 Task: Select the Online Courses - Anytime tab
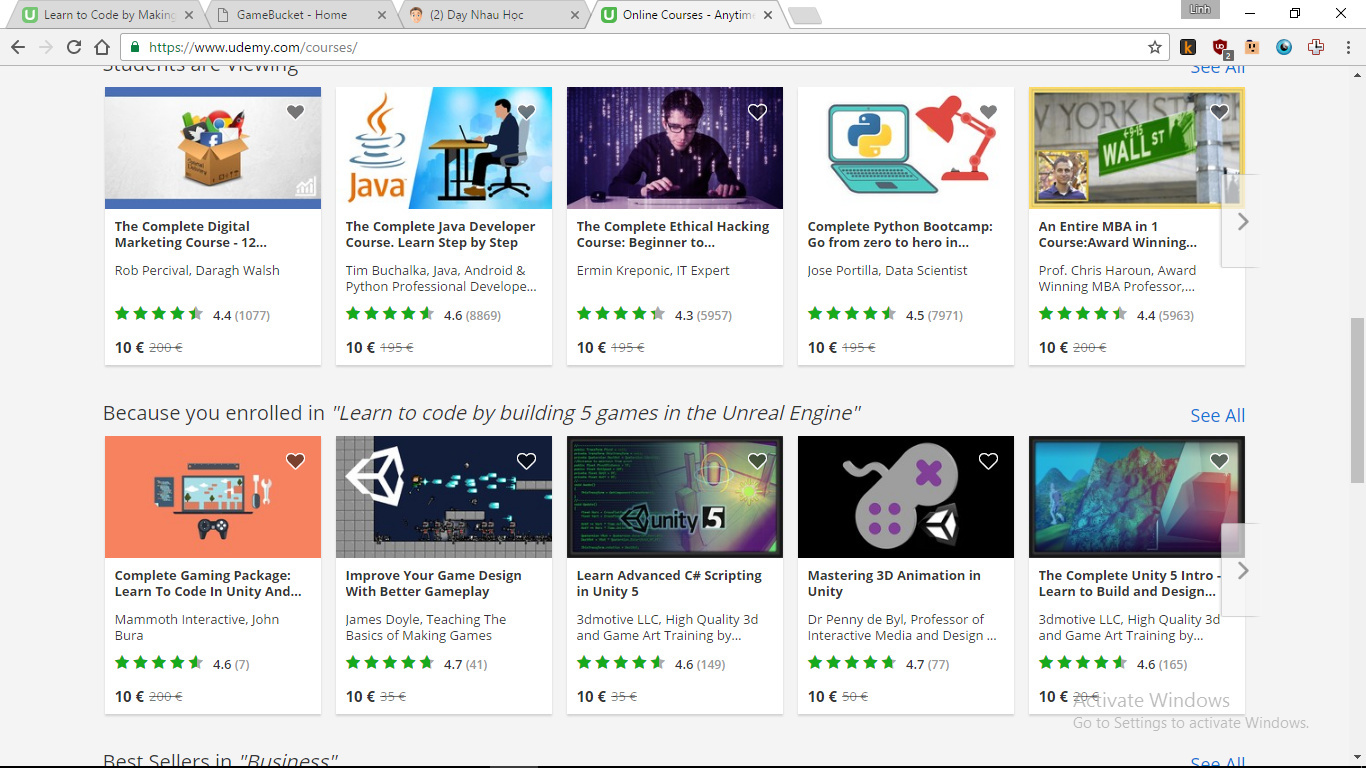click(x=688, y=15)
